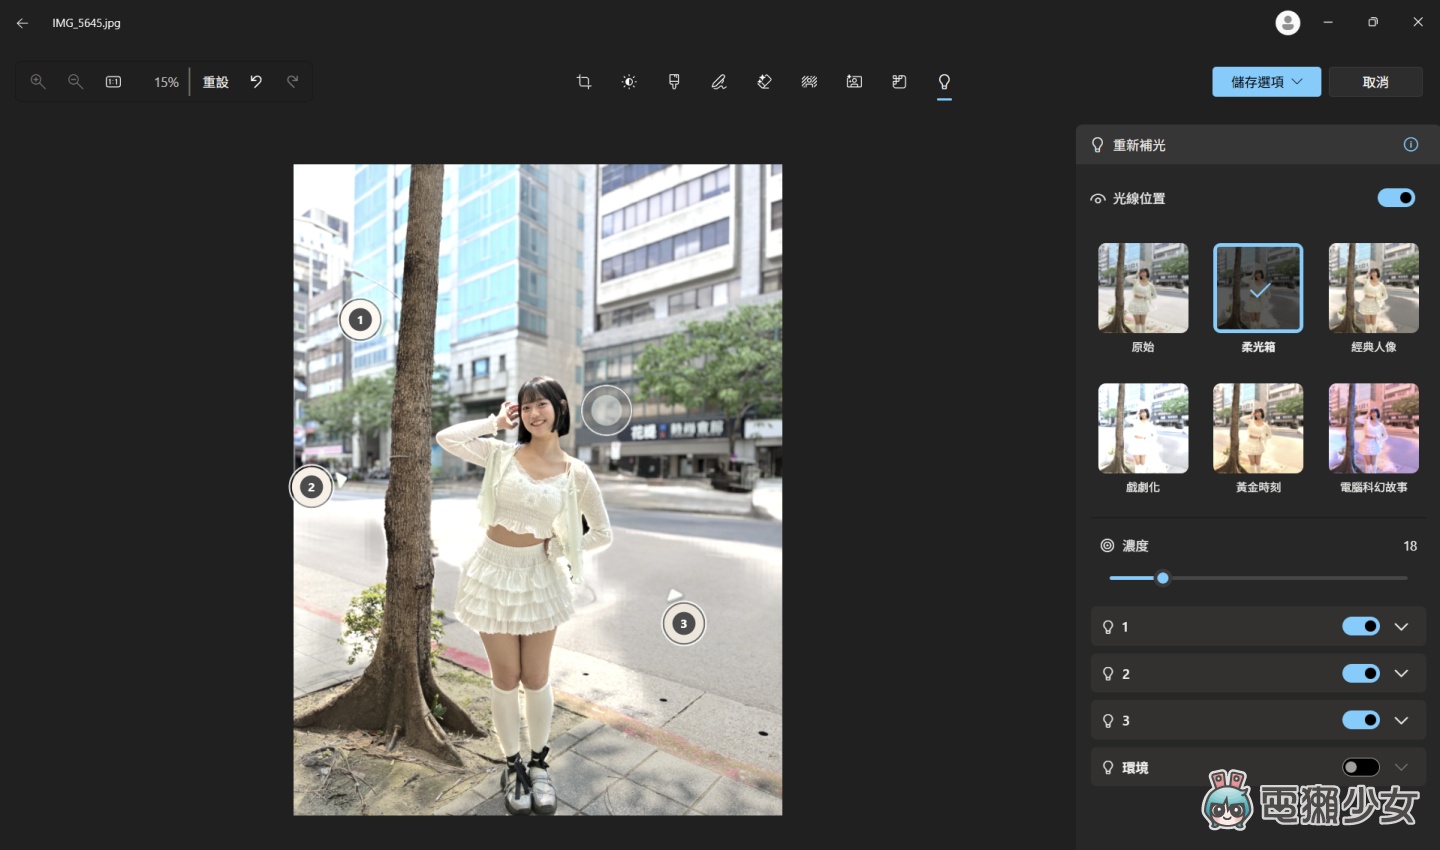Click the 濃度 intensity slider track
This screenshot has width=1440, height=850.
tap(1258, 578)
